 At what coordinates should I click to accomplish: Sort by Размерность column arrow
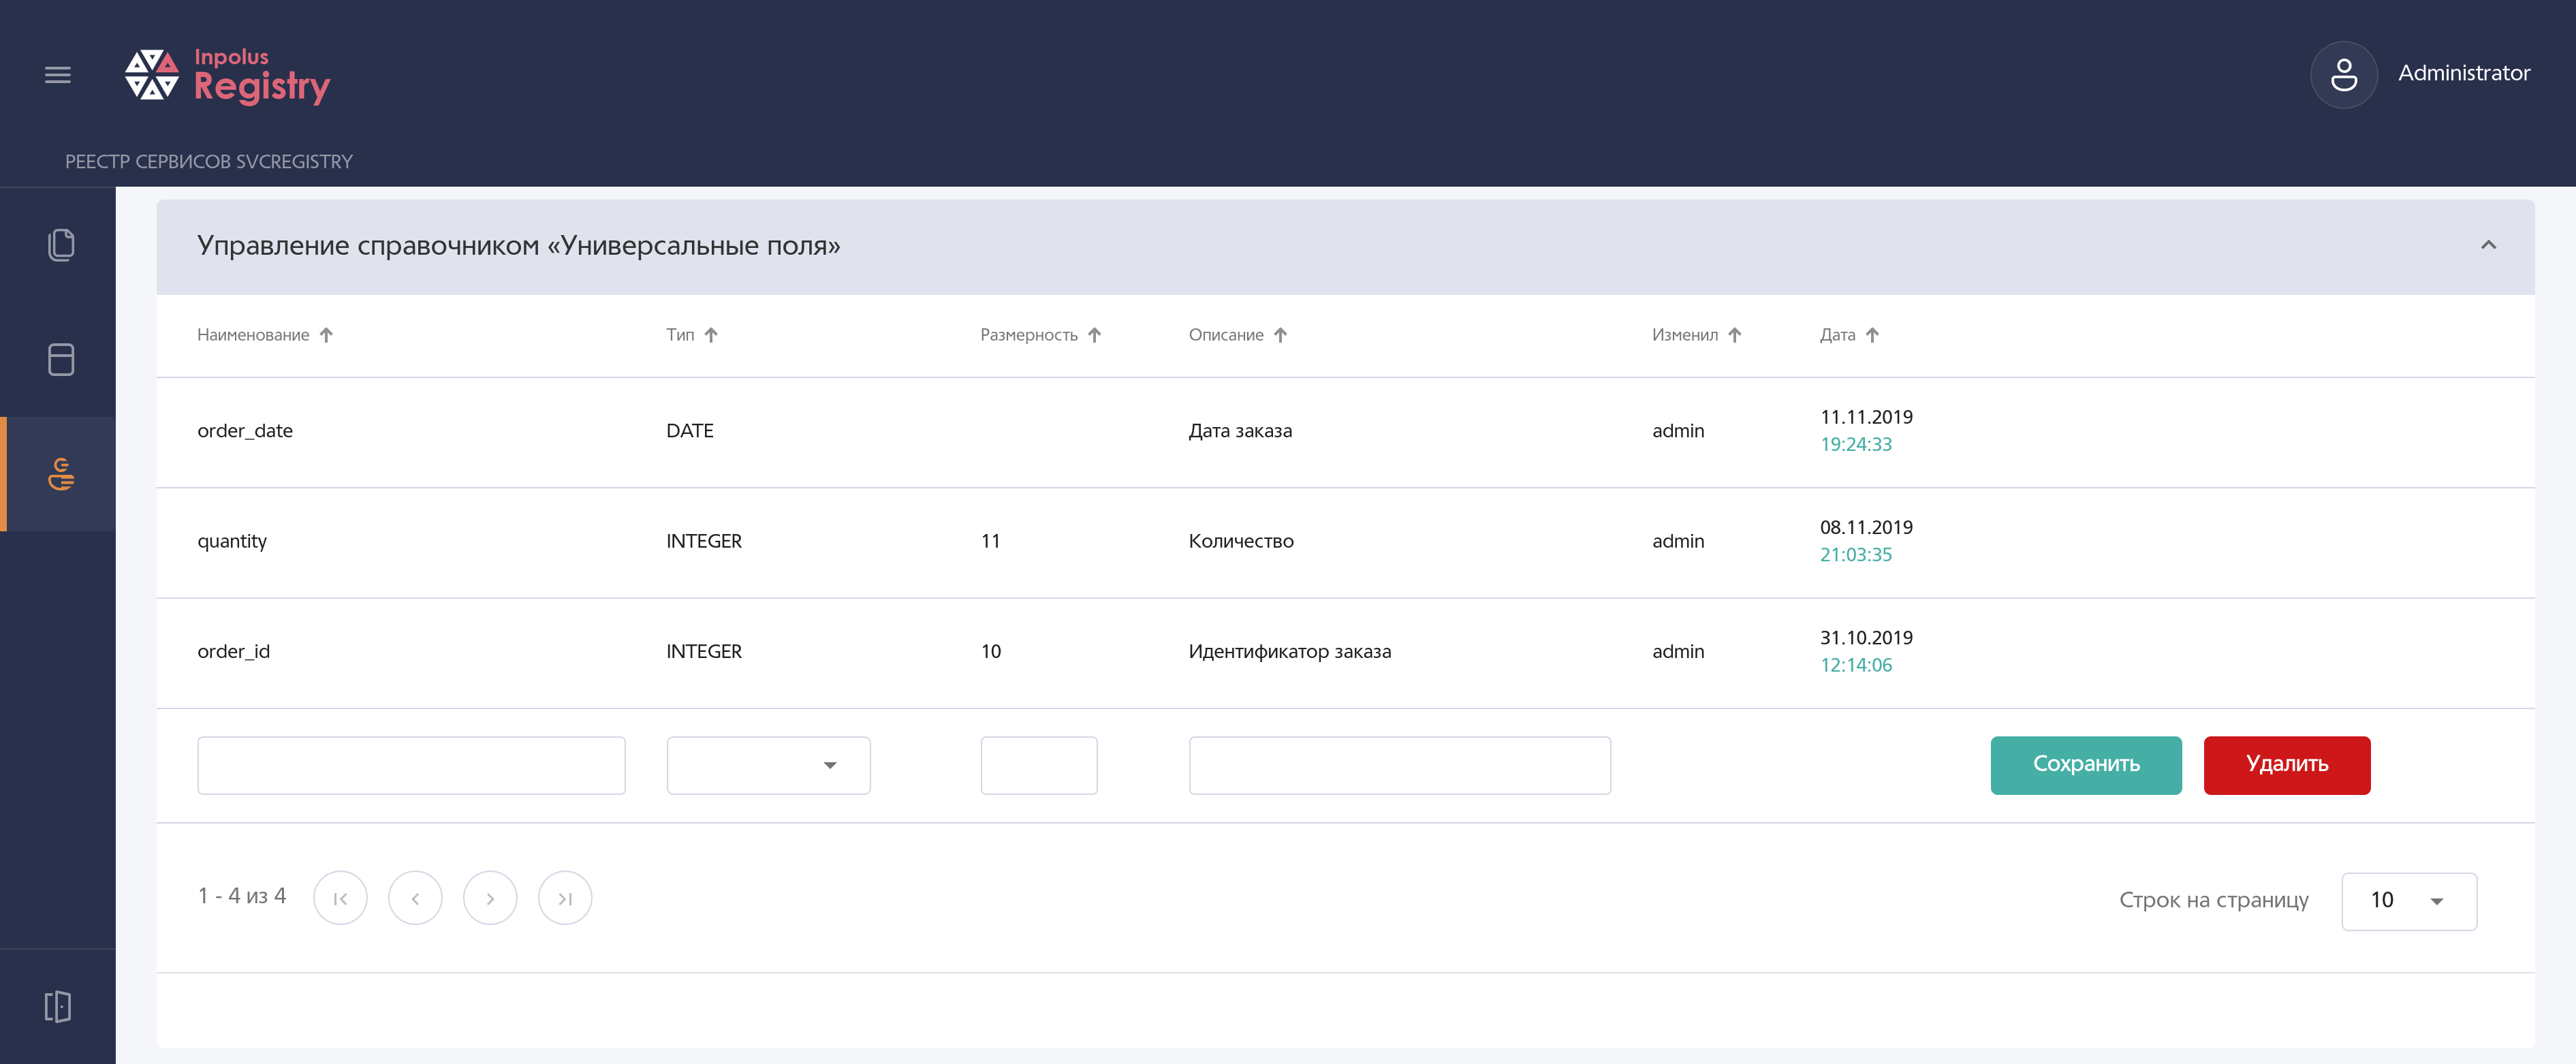point(1095,335)
